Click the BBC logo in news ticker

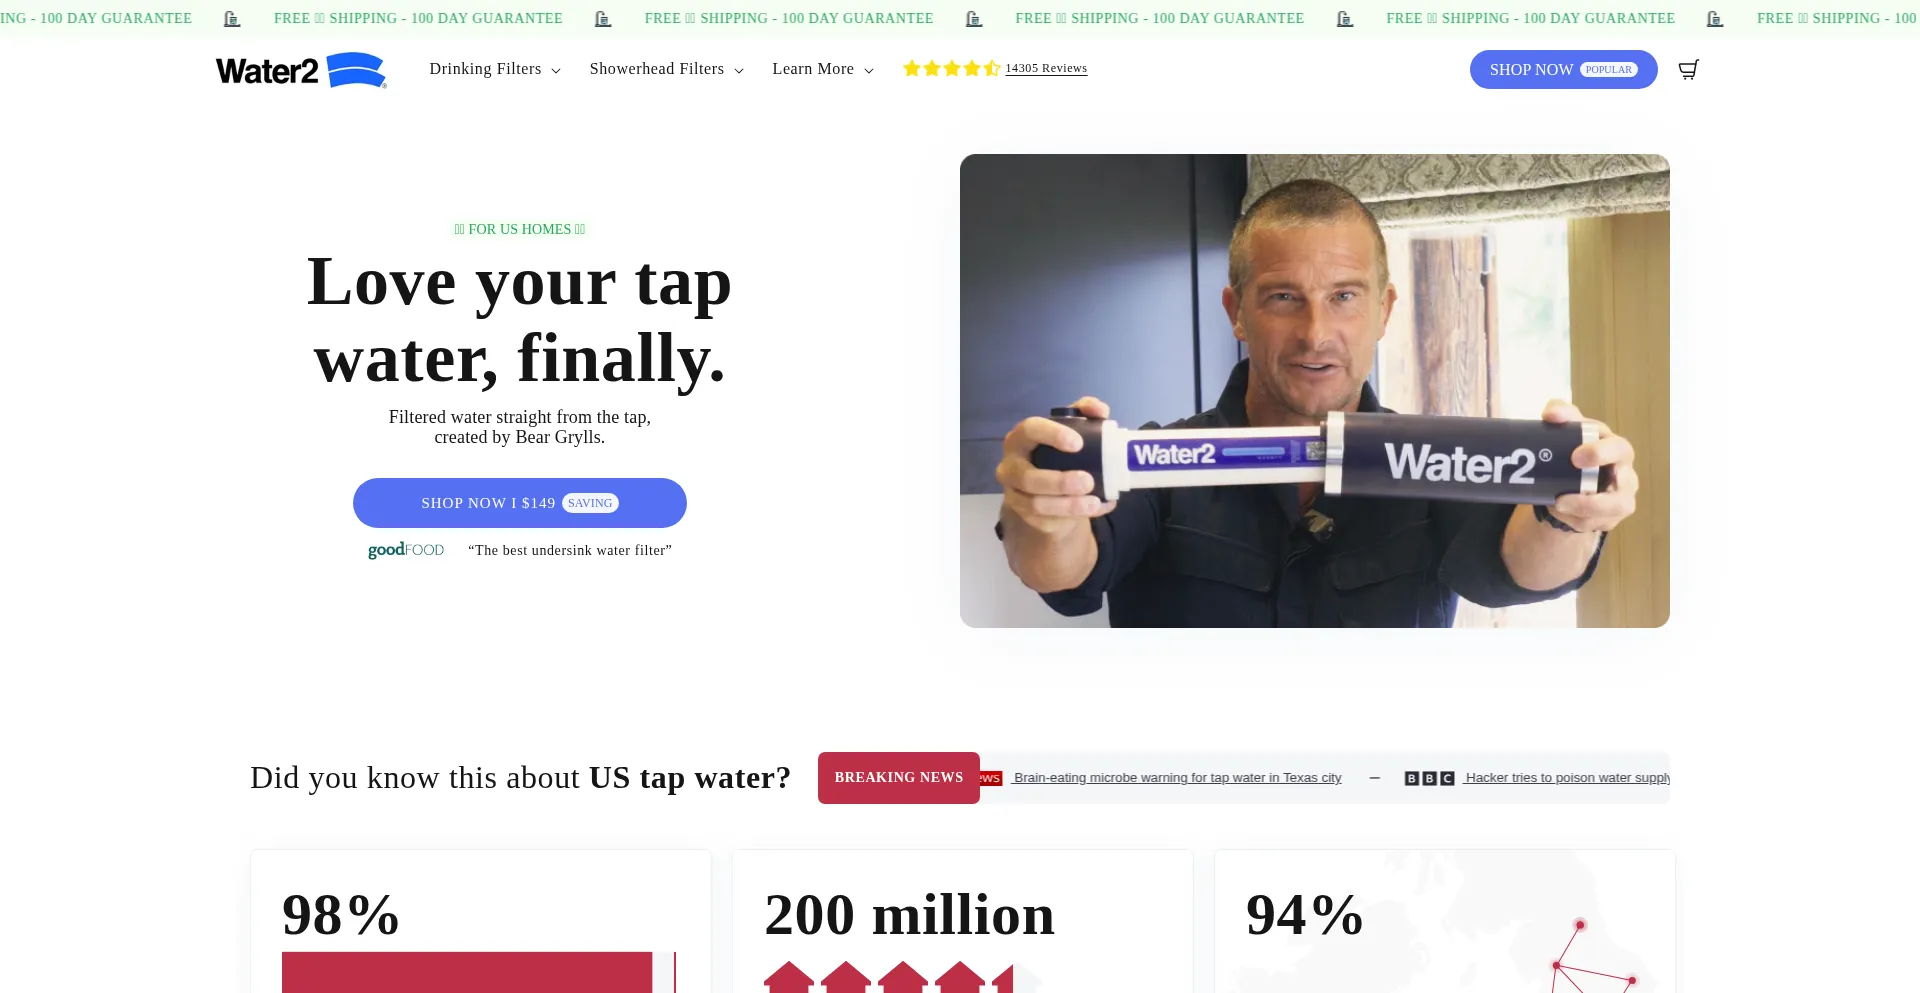(1429, 778)
